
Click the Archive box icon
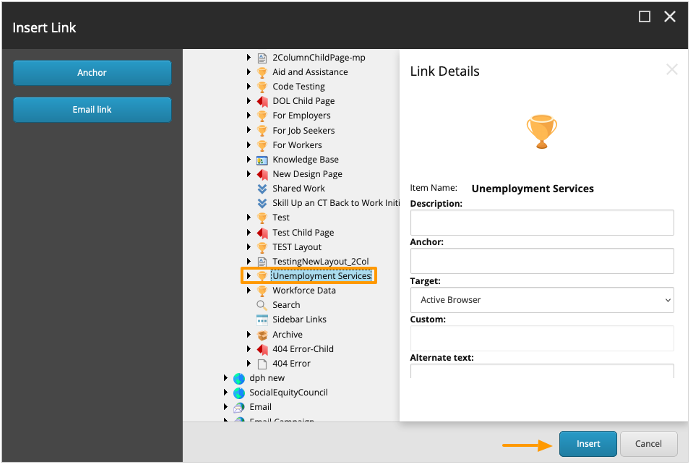pos(262,335)
